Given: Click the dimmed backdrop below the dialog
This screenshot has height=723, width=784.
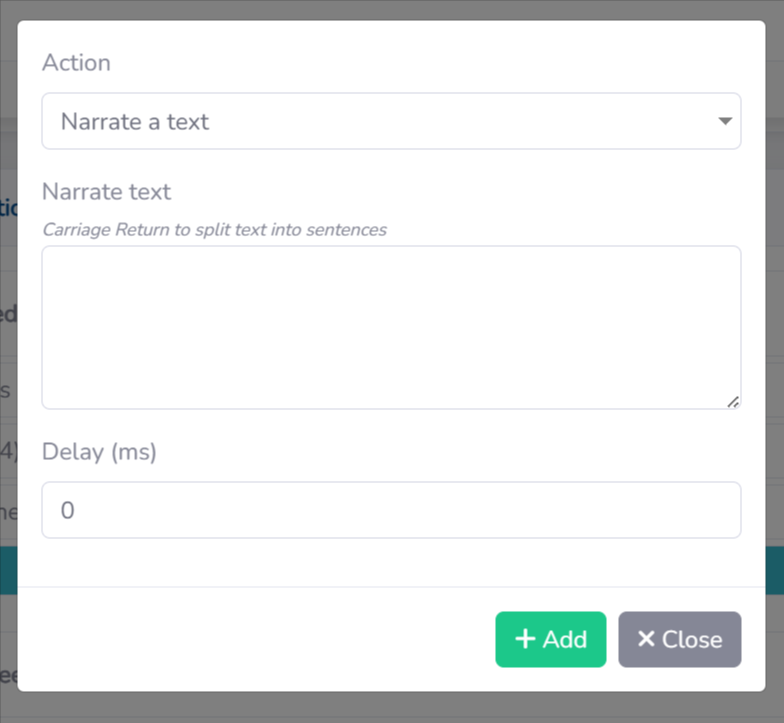Looking at the screenshot, I should pyautogui.click(x=390, y=708).
